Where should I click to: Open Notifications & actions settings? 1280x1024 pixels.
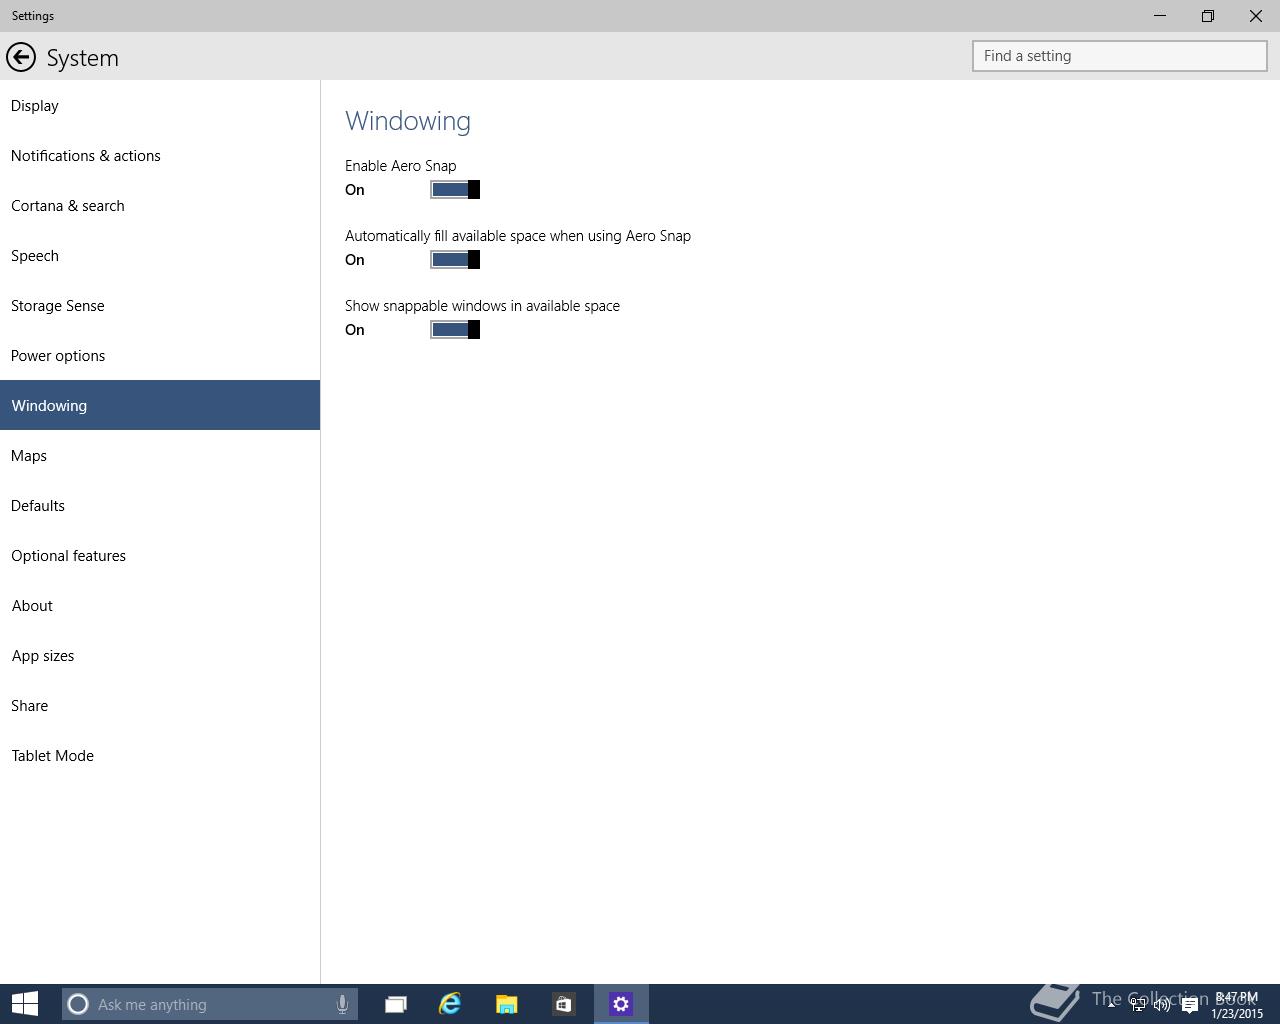[160, 155]
